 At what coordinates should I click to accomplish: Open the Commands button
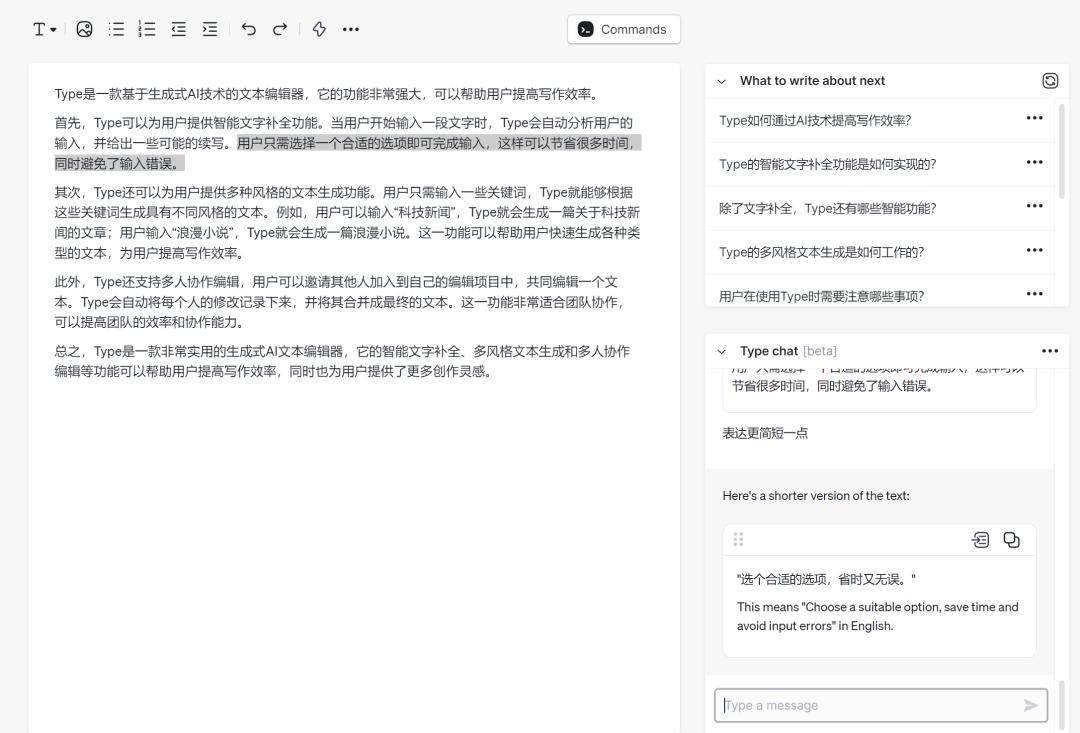click(x=623, y=29)
